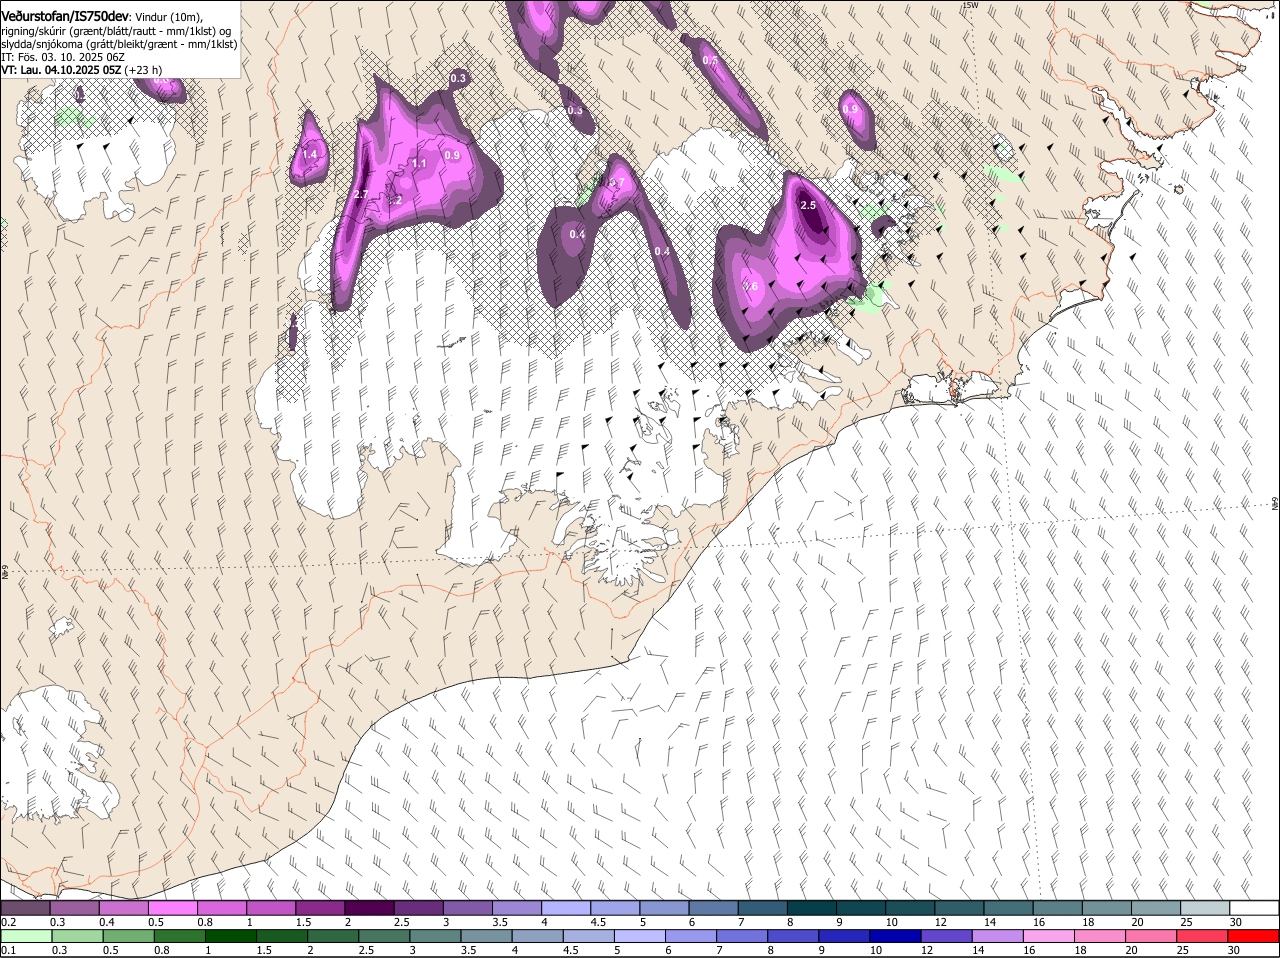Click the (+23 h) forecast offset text

click(x=144, y=70)
